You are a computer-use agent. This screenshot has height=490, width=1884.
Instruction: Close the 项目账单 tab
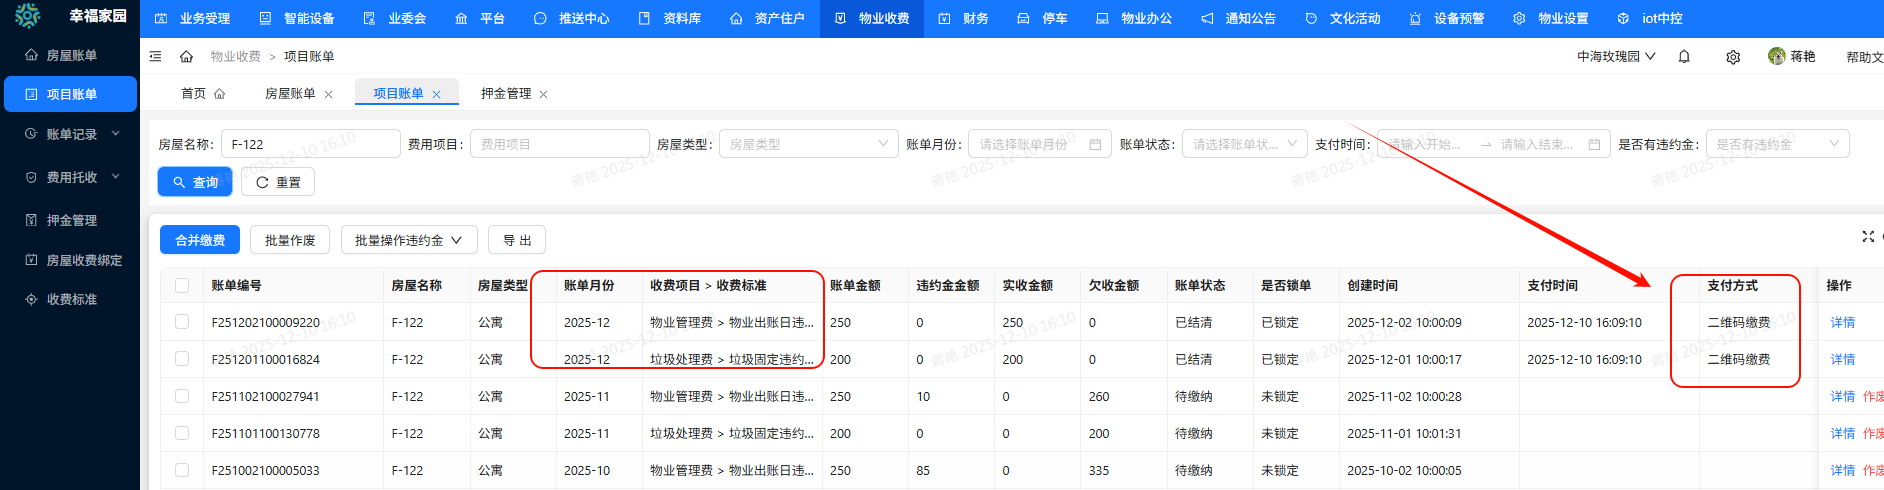(x=436, y=94)
